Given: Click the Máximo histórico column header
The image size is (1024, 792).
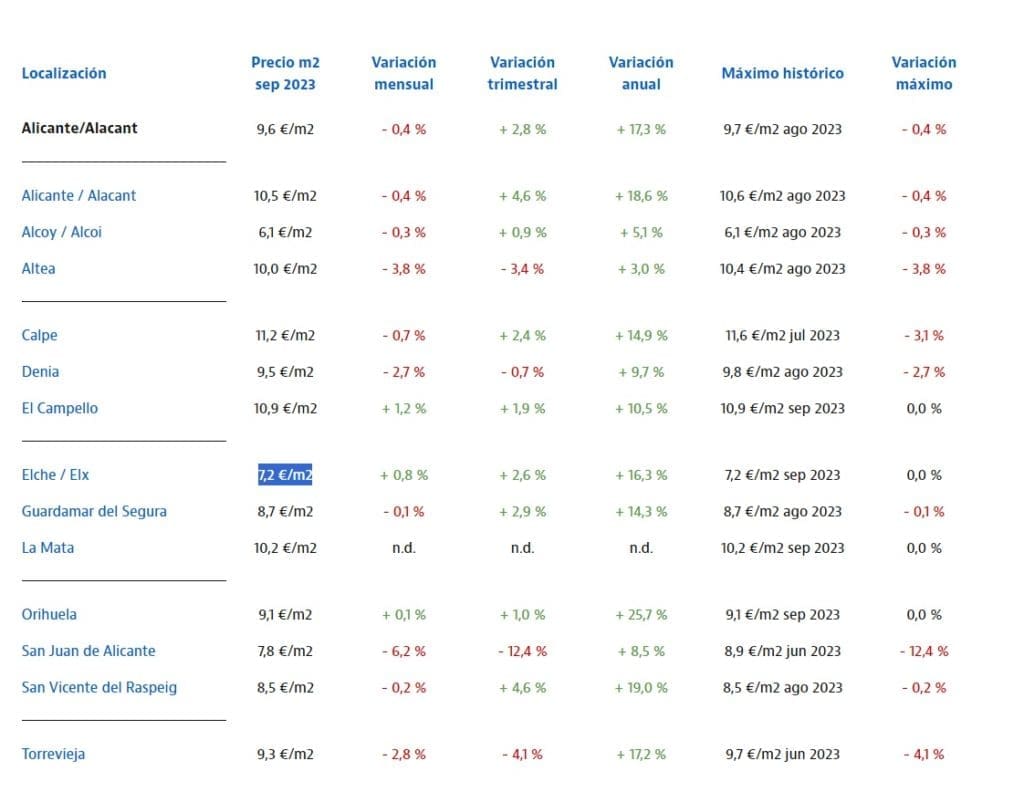Looking at the screenshot, I should (782, 73).
